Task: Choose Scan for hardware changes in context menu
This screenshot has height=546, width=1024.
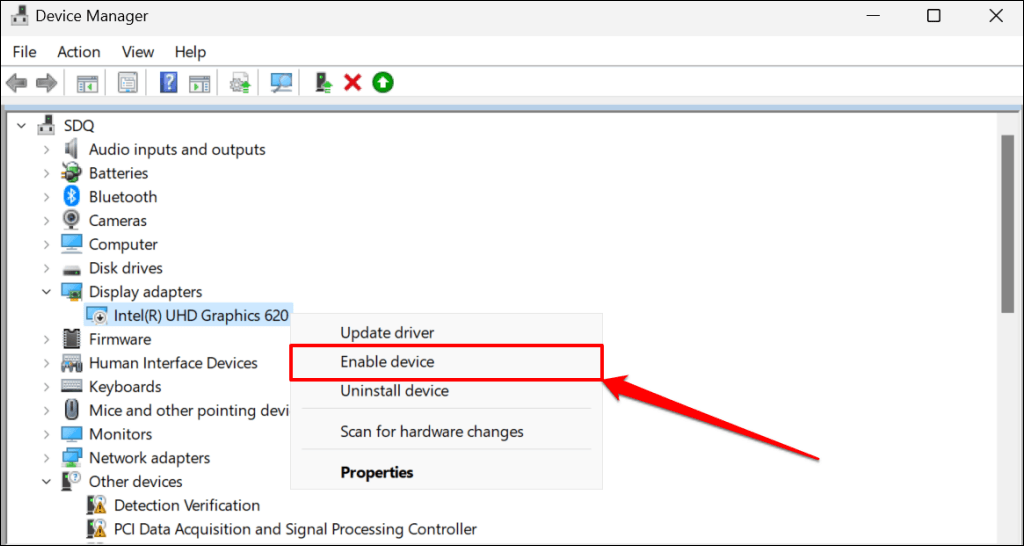Action: pyautogui.click(x=446, y=432)
